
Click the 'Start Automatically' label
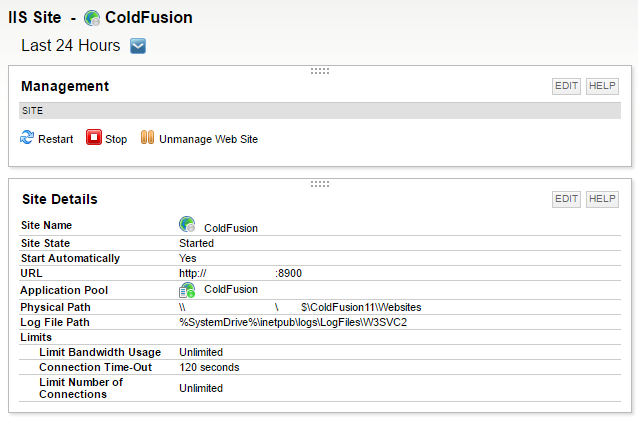[71, 259]
